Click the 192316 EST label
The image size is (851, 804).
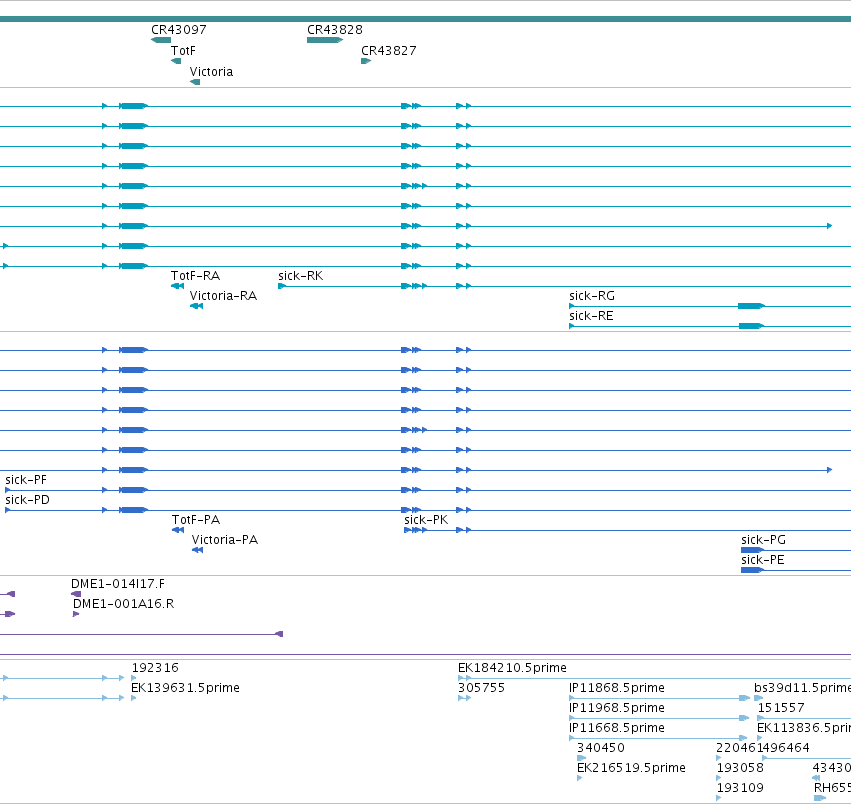click(x=155, y=668)
